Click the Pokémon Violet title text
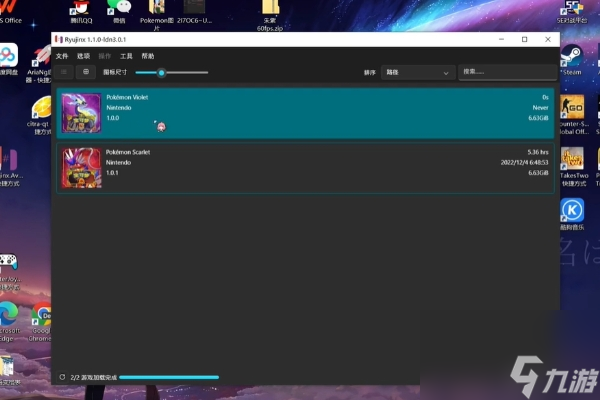This screenshot has height=400, width=600. pyautogui.click(x=127, y=97)
